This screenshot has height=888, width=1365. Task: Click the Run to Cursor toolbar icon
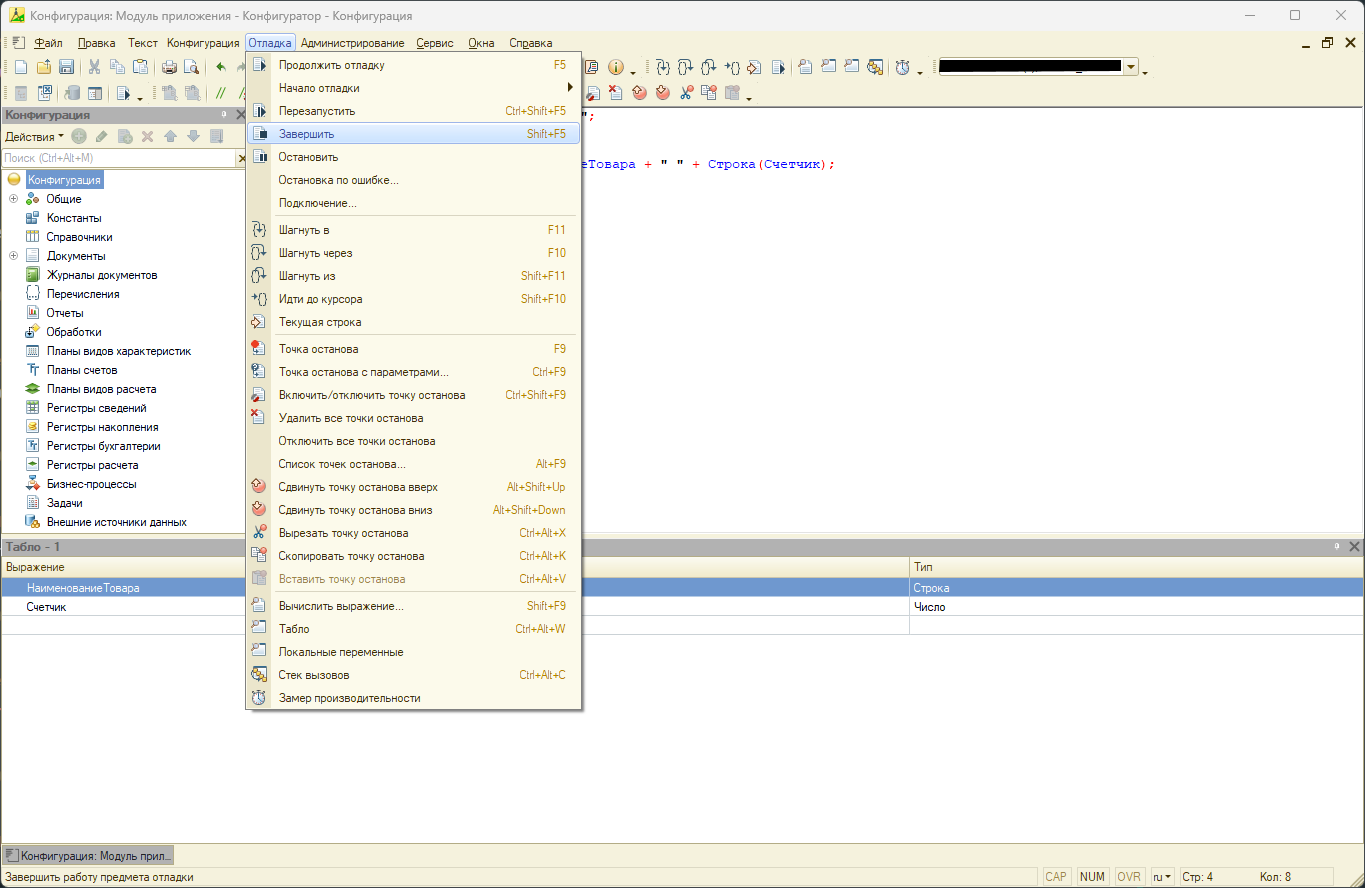(x=732, y=67)
